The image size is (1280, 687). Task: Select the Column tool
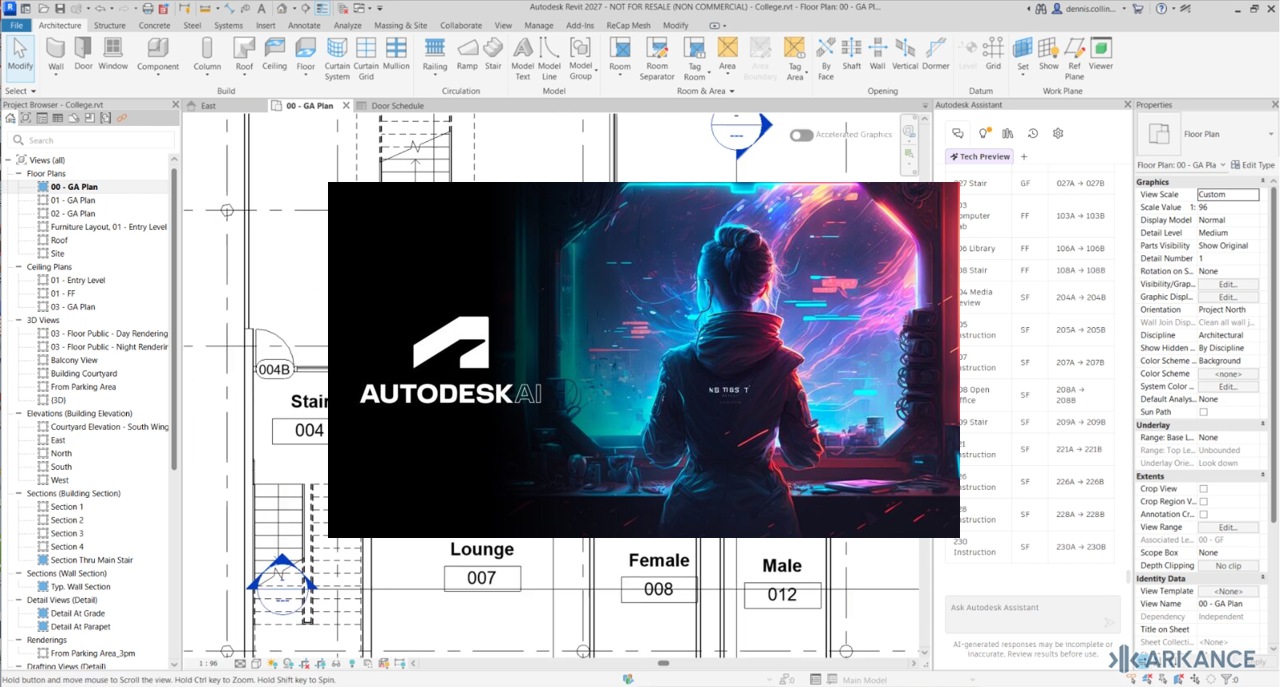207,54
